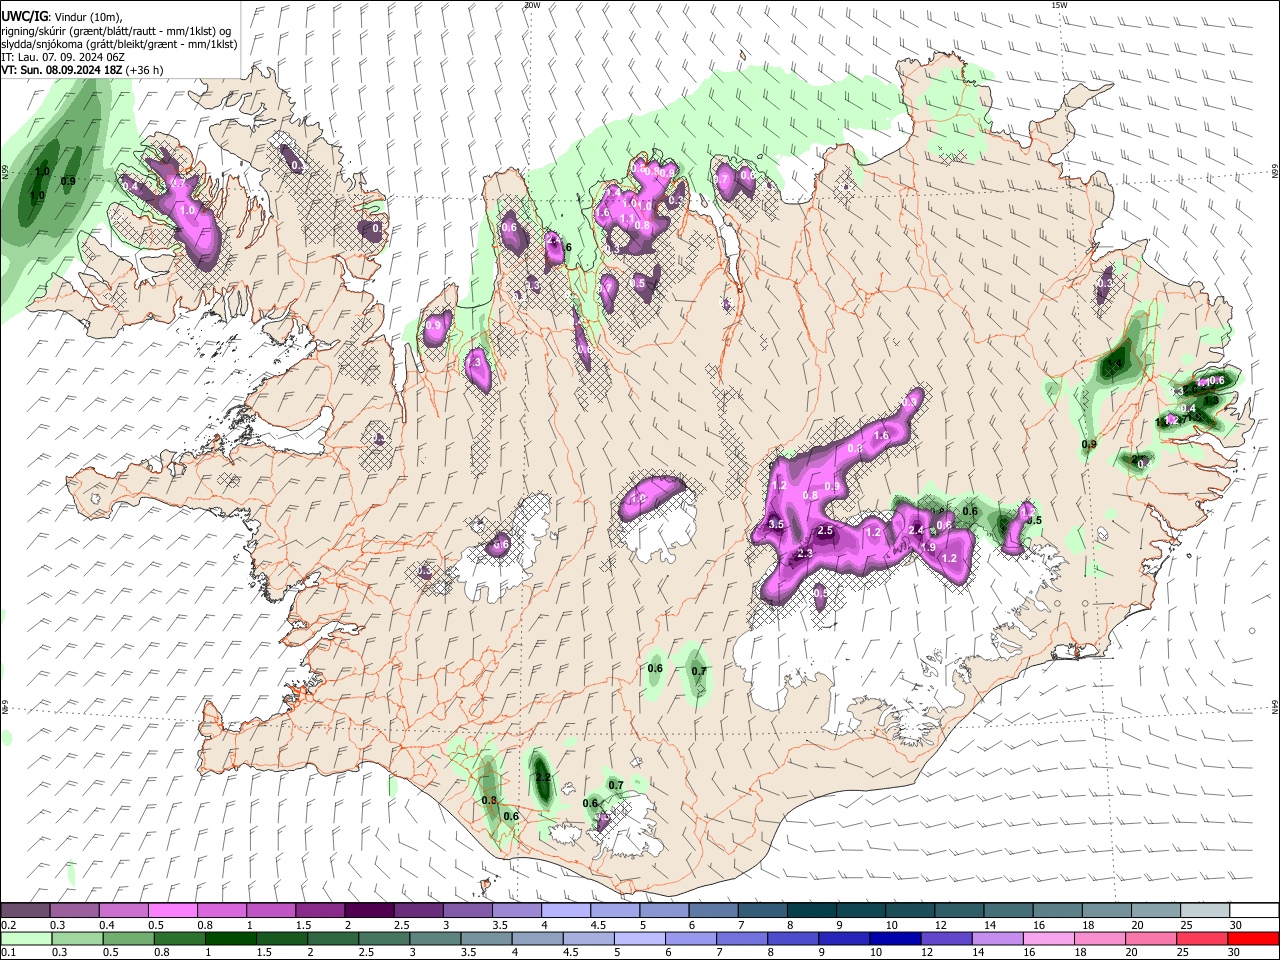
Task: Click the "VT: Sun. 08.09.2024 18Z" valid-time text
Action: point(64,70)
